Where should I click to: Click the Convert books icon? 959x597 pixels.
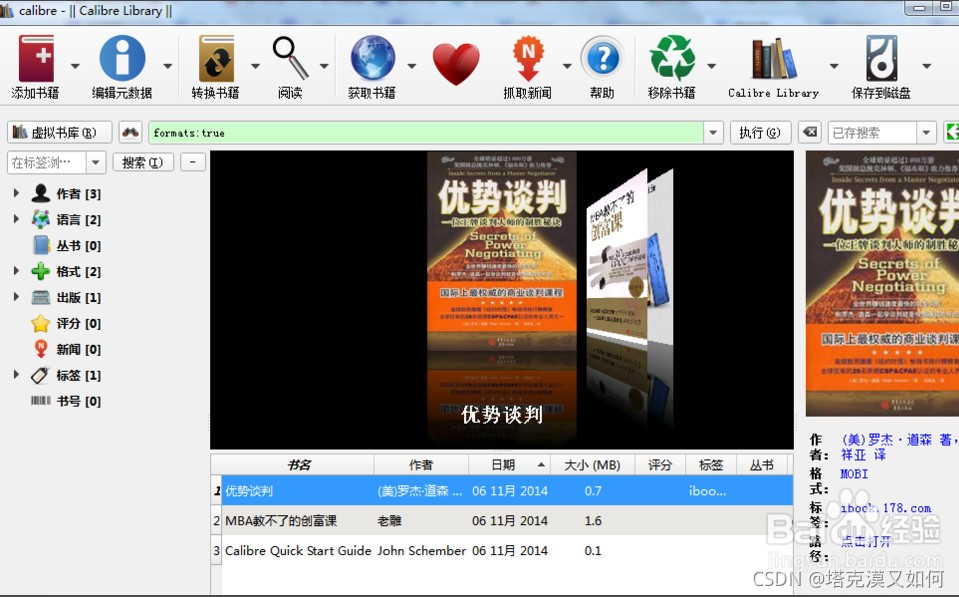pyautogui.click(x=217, y=59)
